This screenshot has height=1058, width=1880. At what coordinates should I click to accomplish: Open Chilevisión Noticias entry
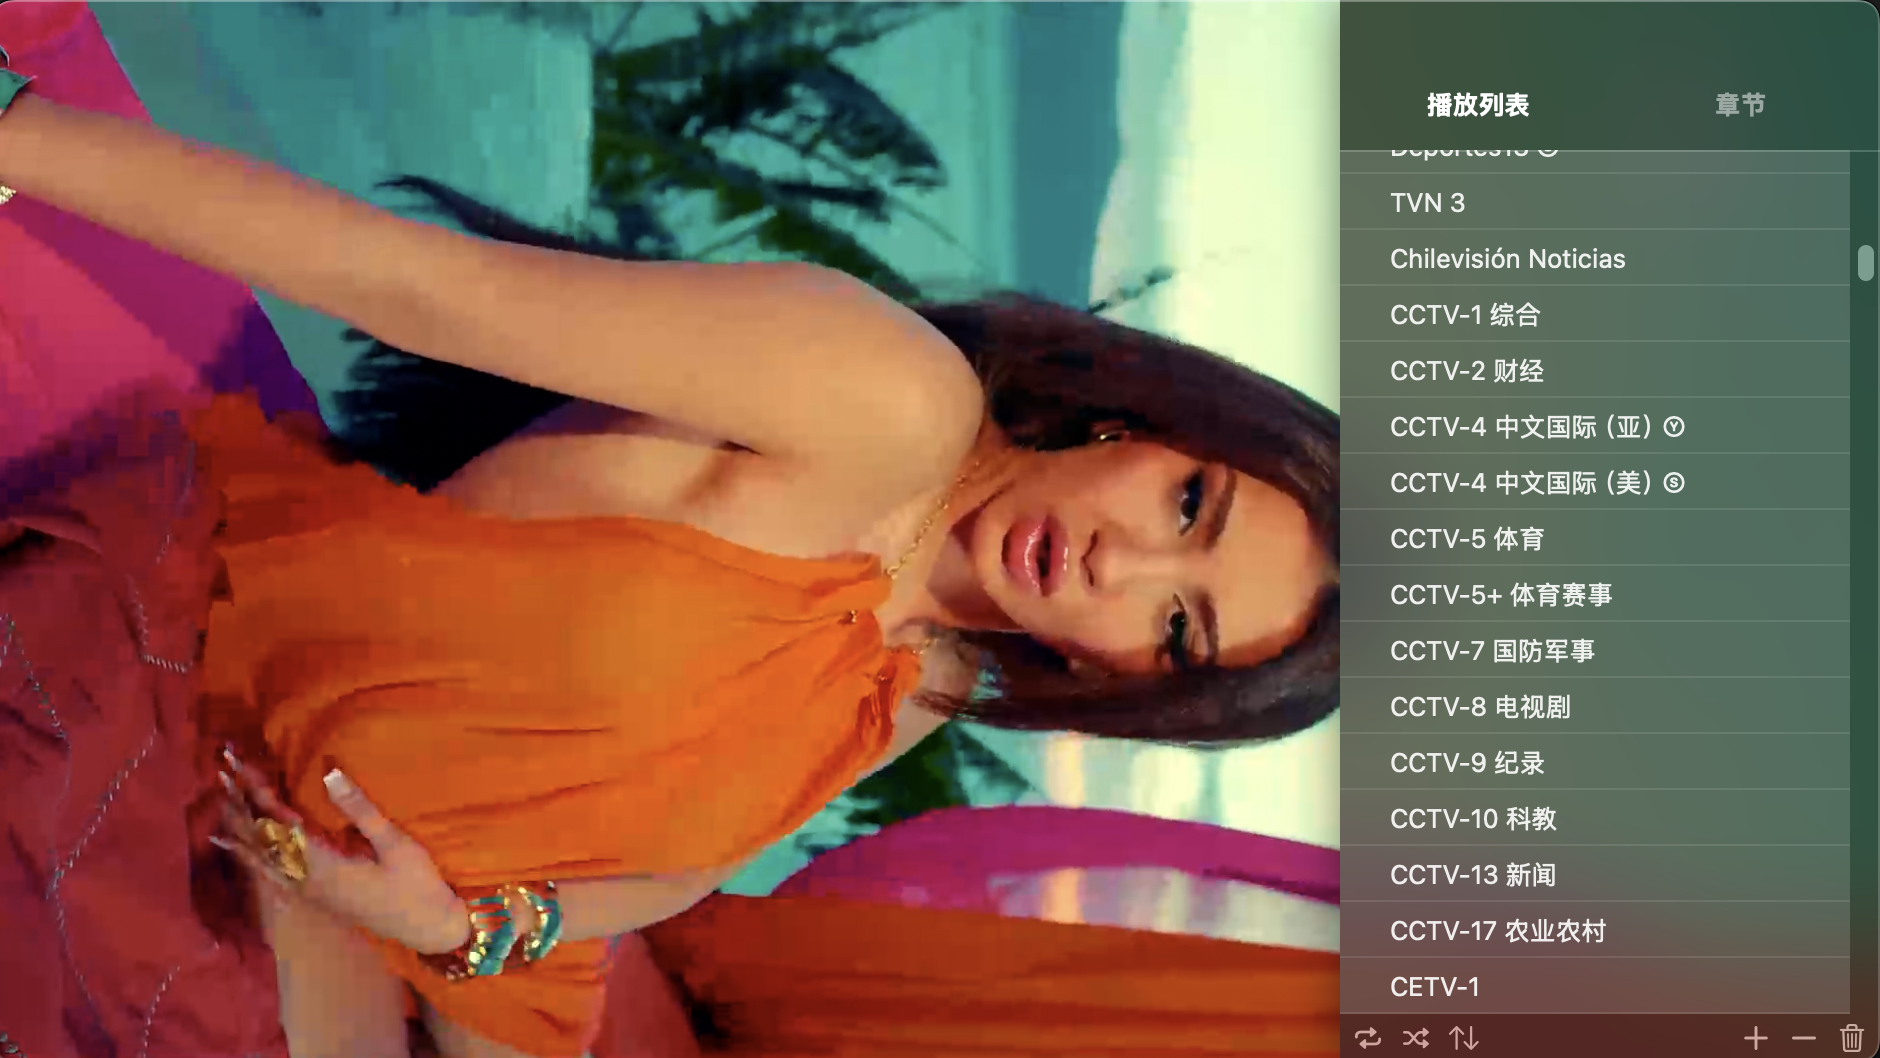[x=1595, y=258]
